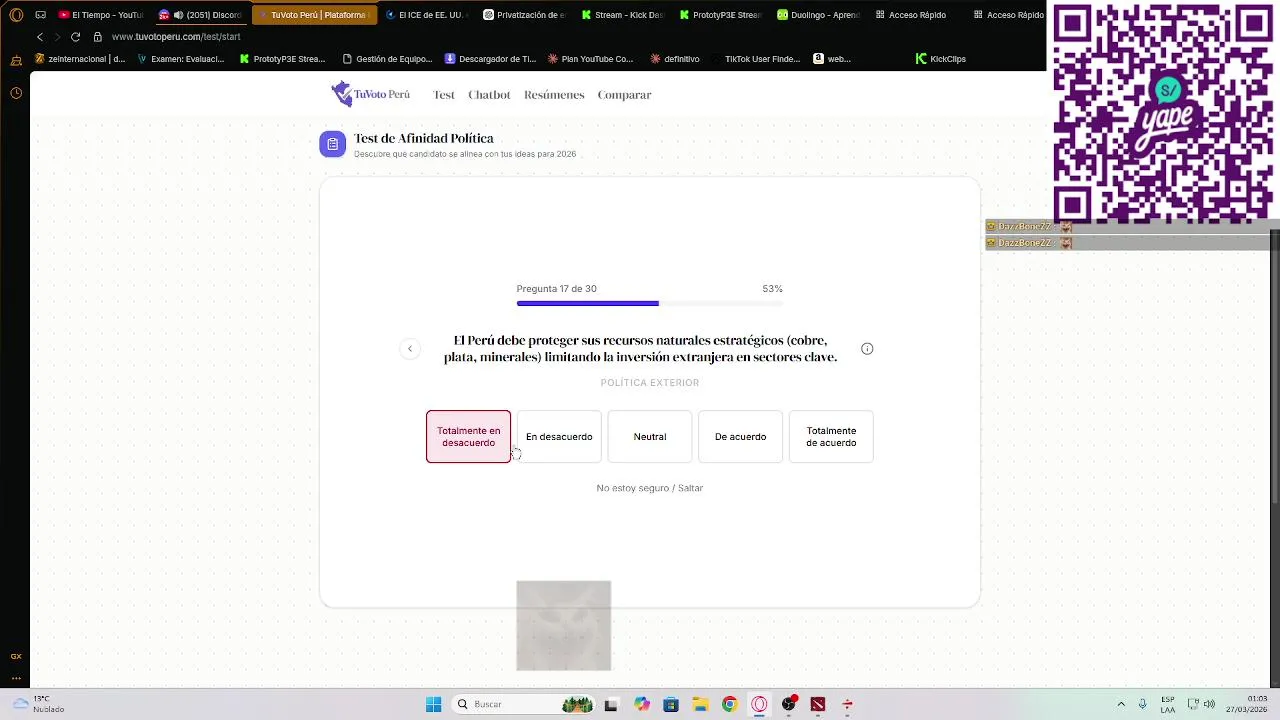Click the question progress bar

click(650, 303)
